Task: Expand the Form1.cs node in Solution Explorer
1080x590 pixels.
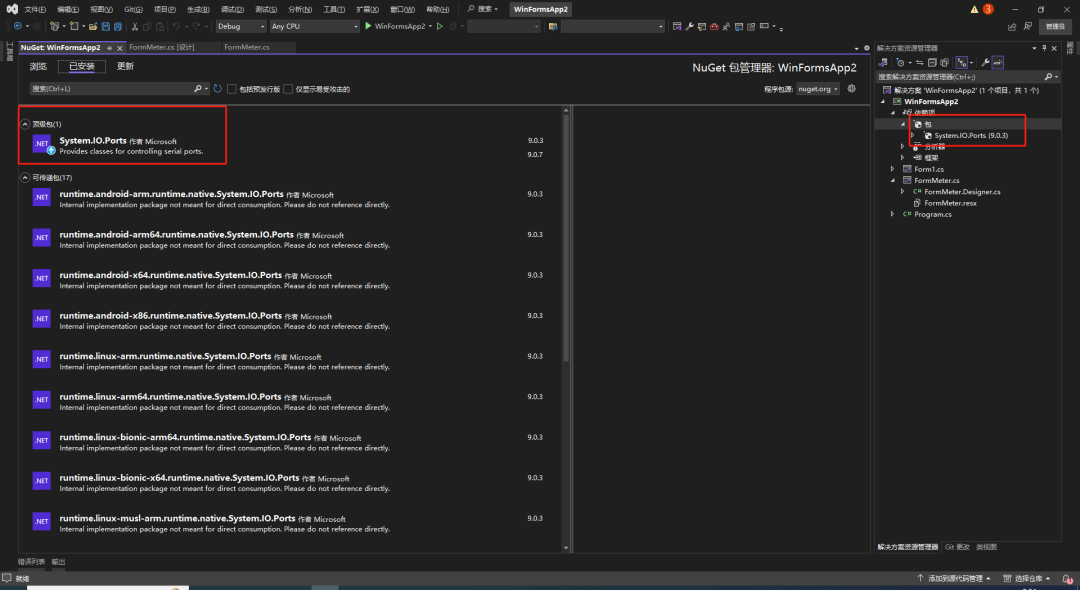Action: 893,169
